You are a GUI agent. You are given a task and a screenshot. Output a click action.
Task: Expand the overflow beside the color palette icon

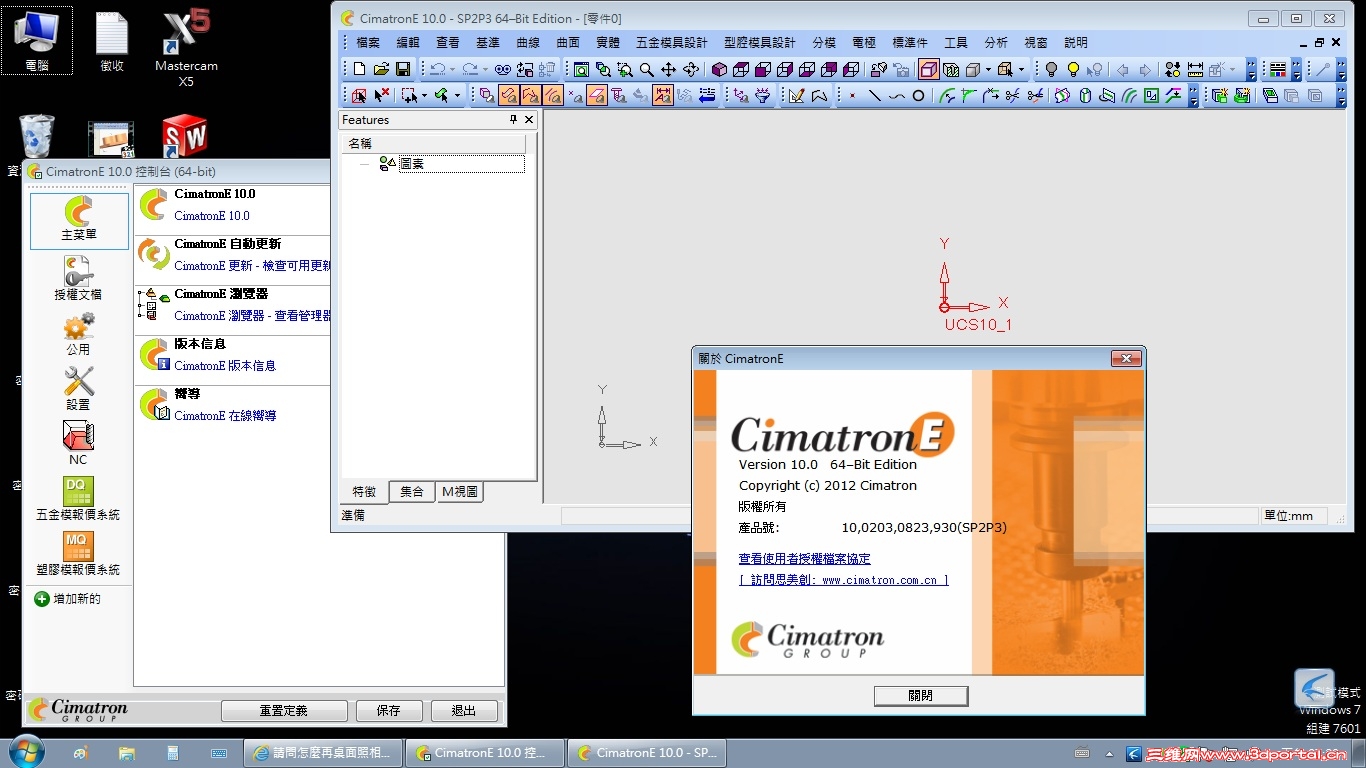1296,69
